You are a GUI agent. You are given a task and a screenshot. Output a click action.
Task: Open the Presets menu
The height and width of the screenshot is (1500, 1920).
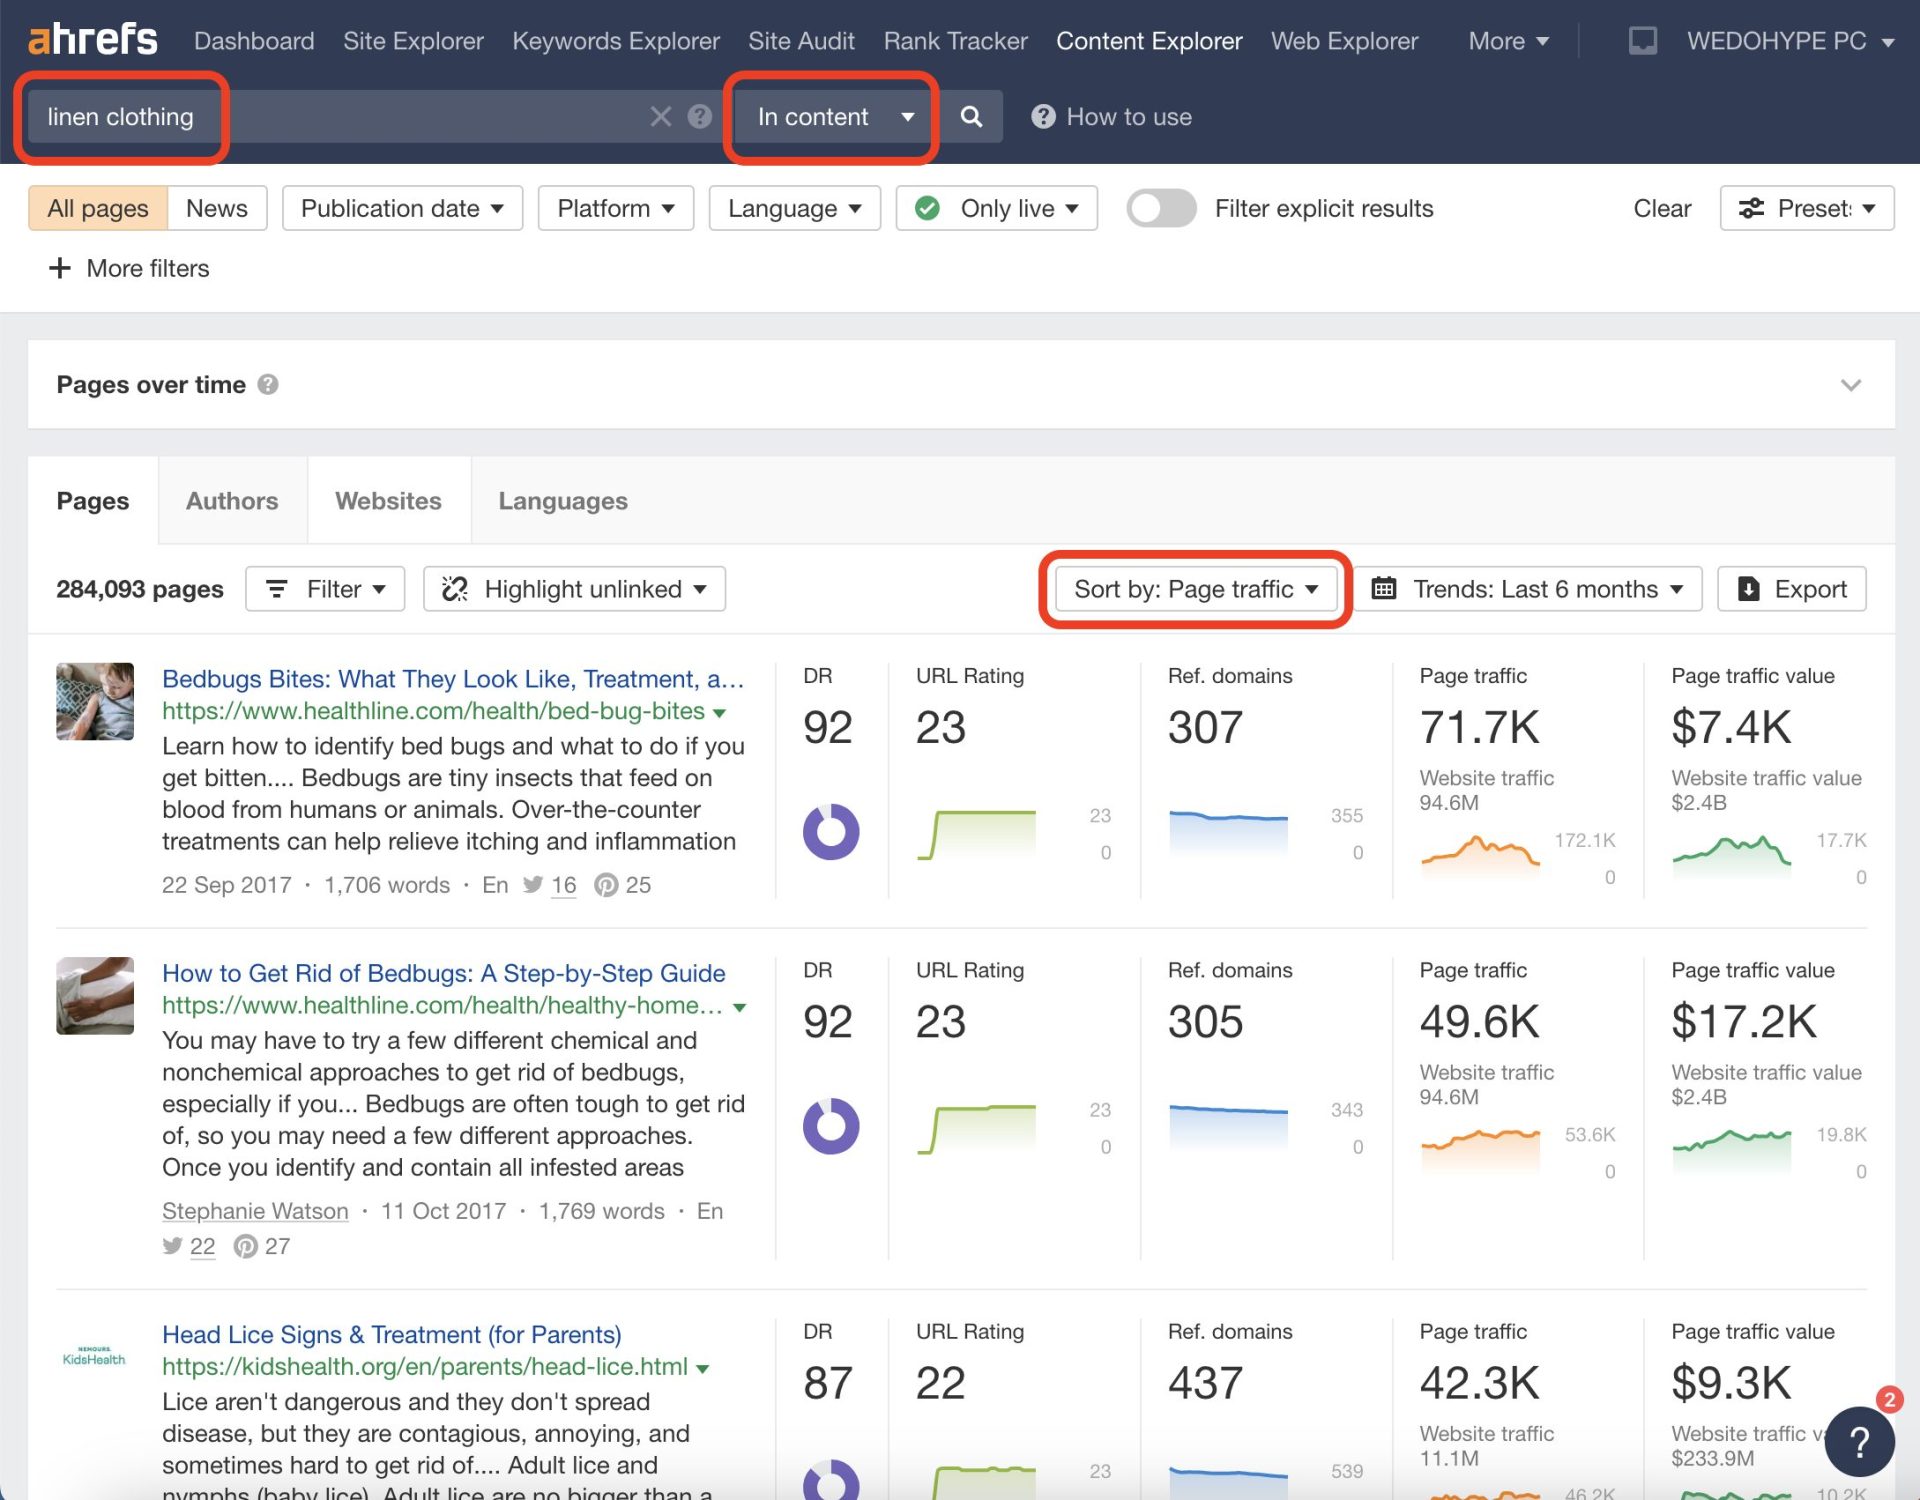coord(1806,208)
